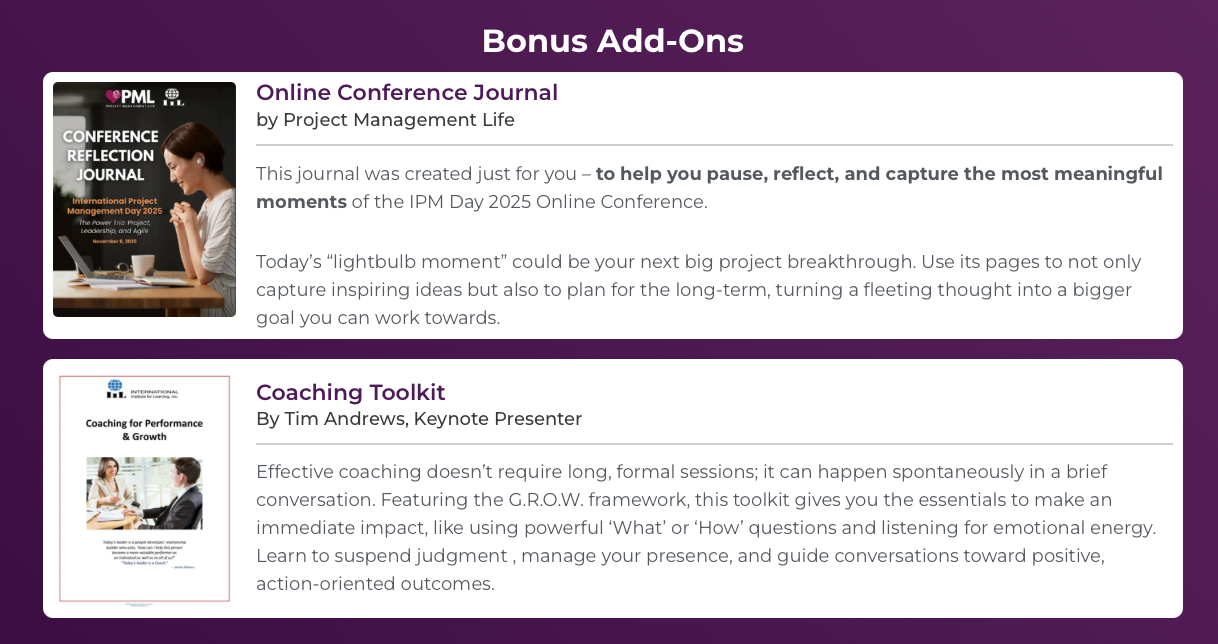1218x644 pixels.
Task: Click the Coaching Toolkit title
Action: tap(351, 392)
